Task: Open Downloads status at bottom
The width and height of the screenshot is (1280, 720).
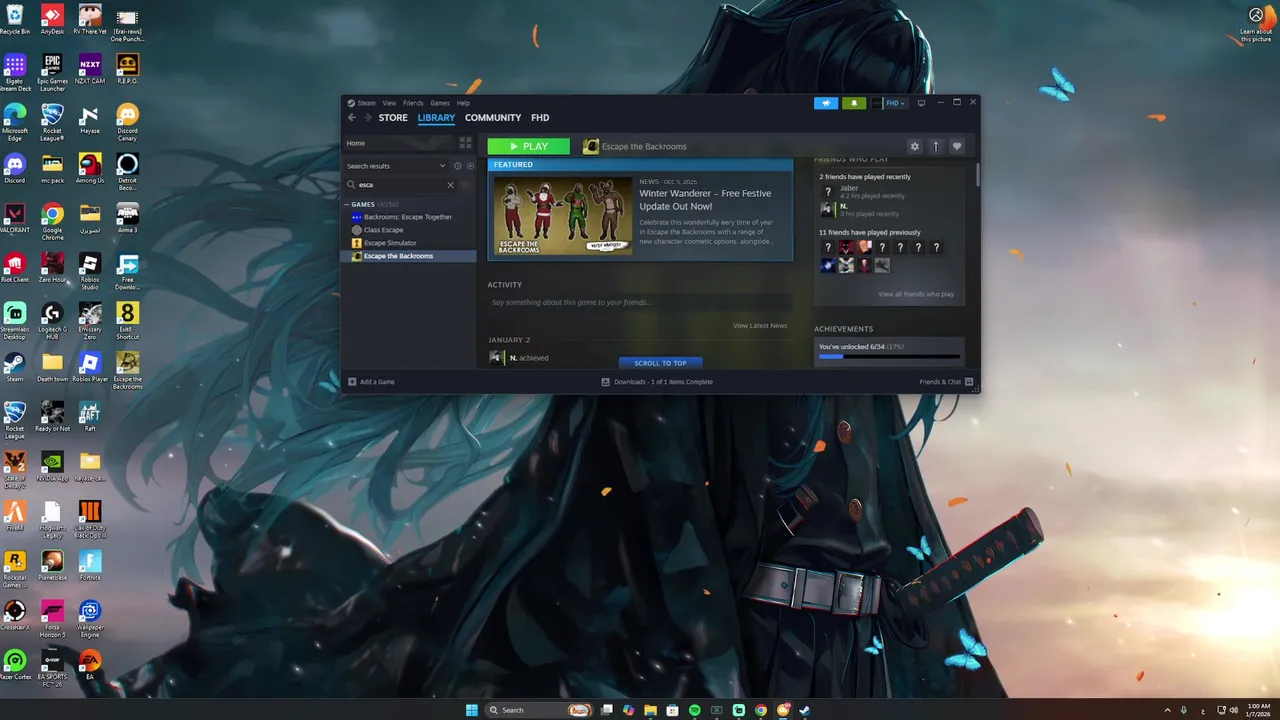Action: pyautogui.click(x=657, y=382)
